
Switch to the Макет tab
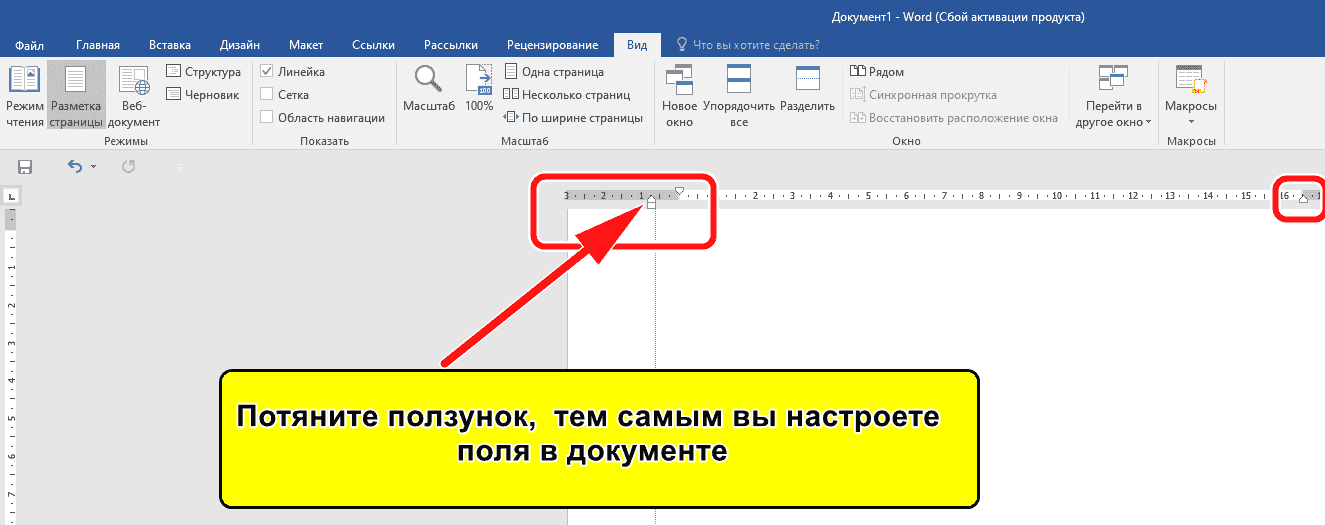[306, 45]
